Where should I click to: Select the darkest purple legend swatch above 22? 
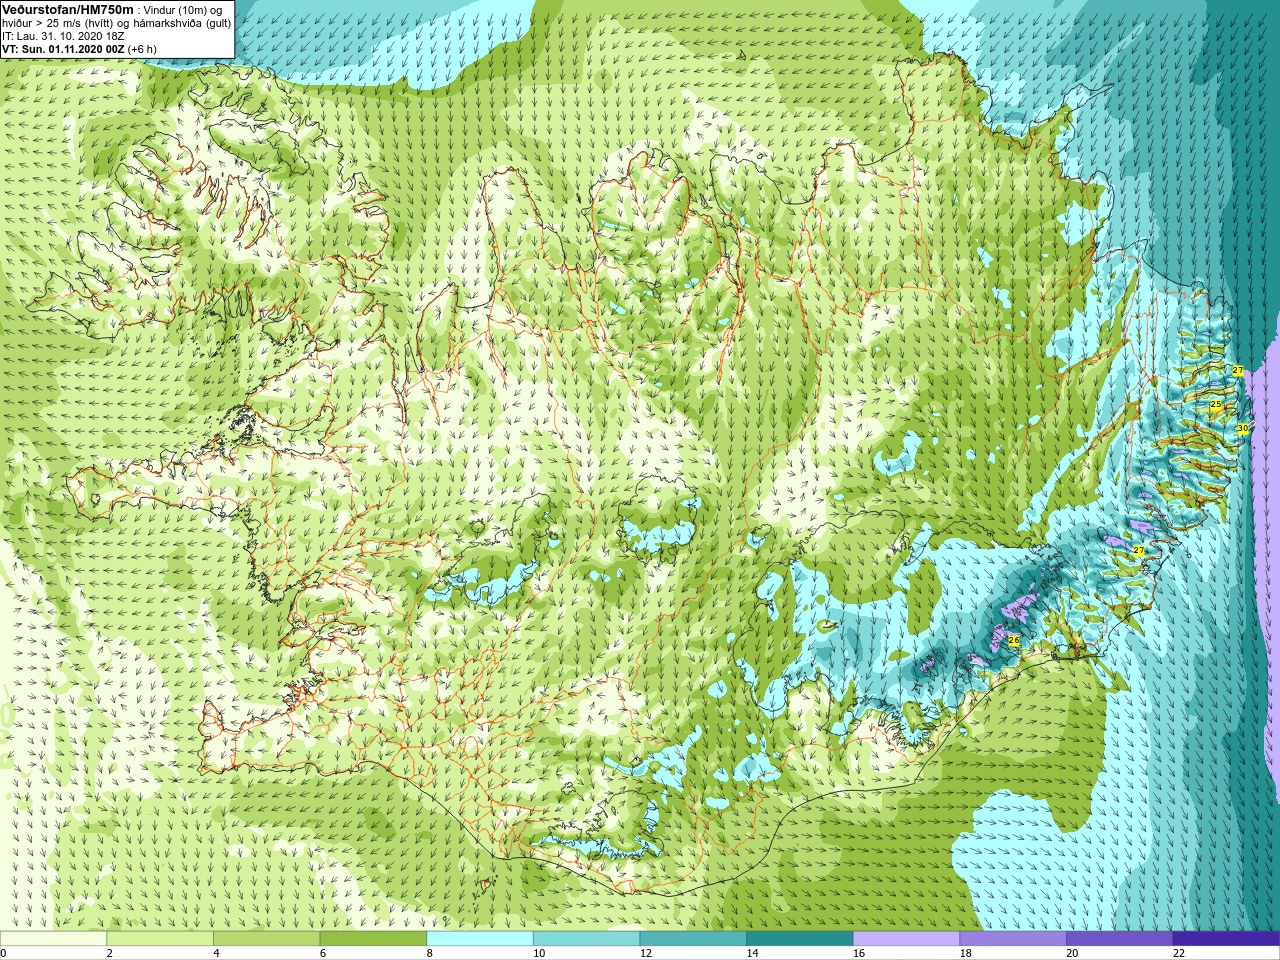point(1226,939)
